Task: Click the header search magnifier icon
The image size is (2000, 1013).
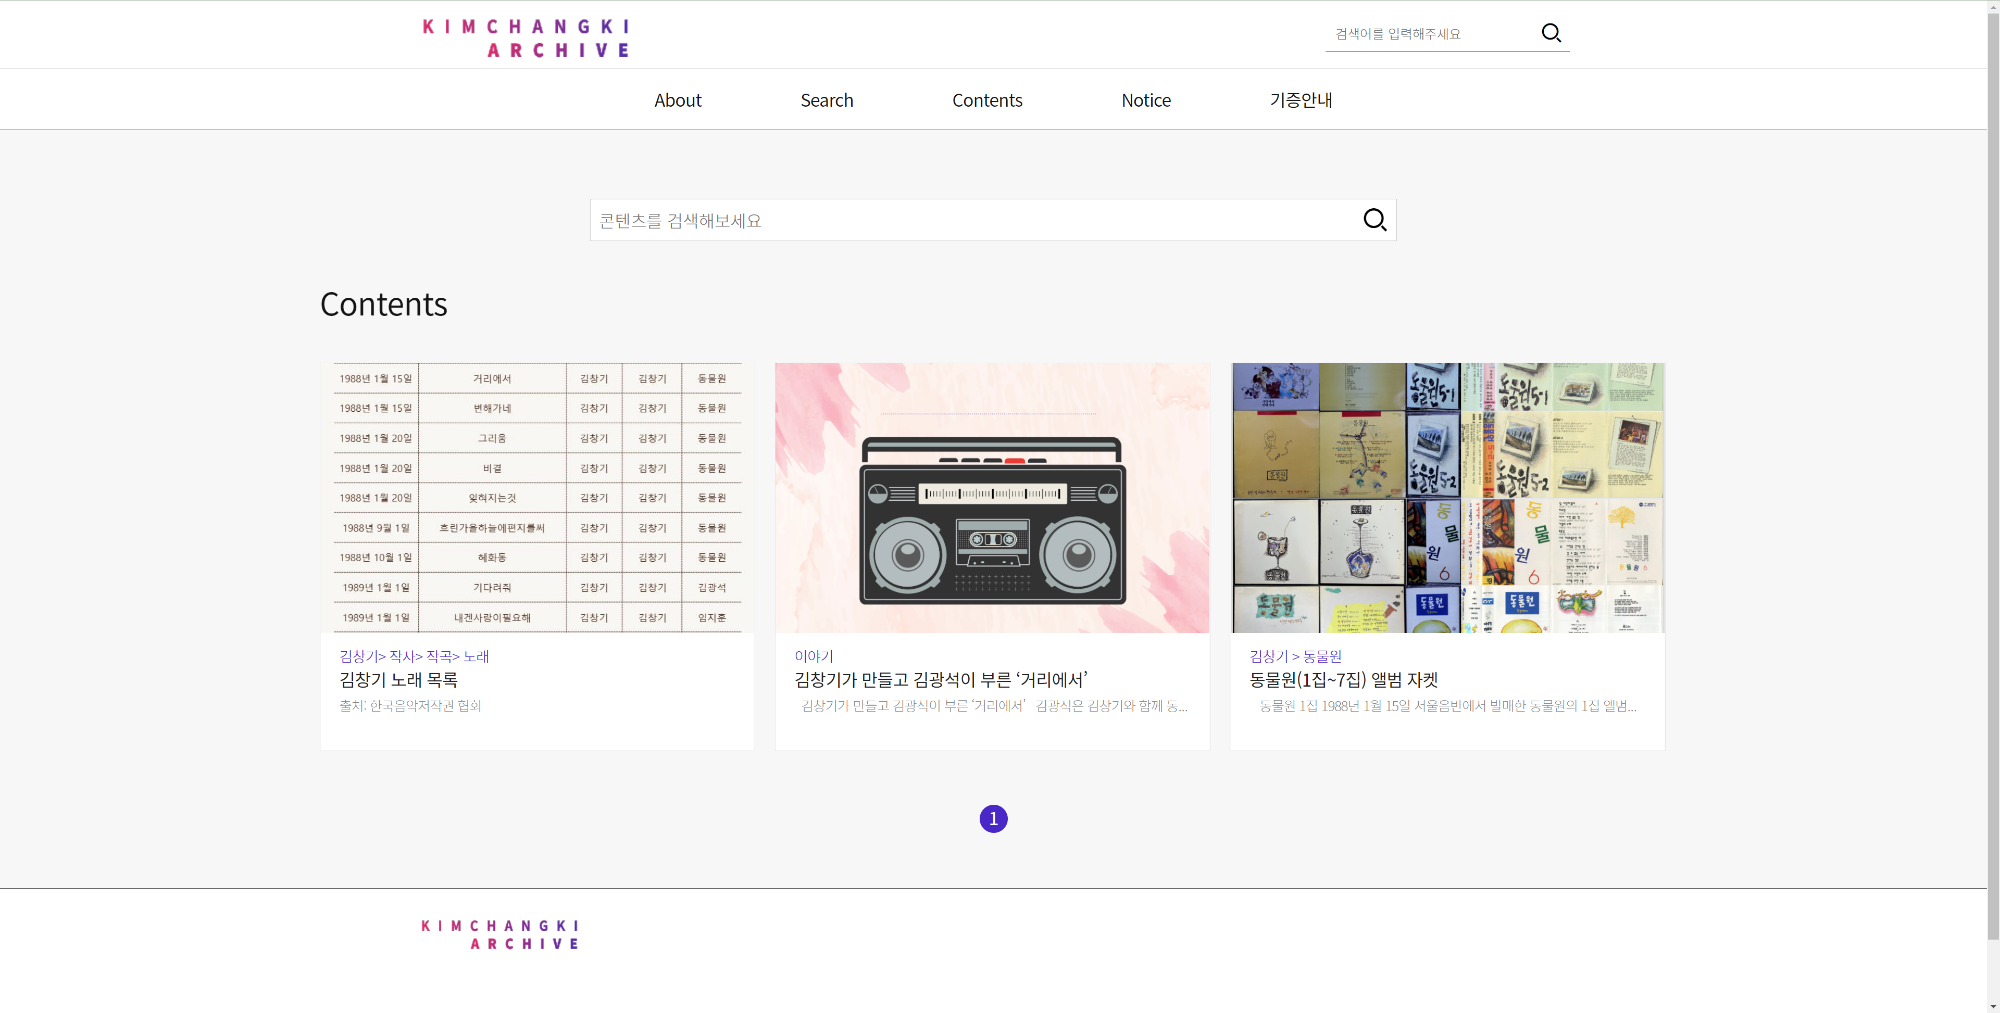Action: pos(1551,33)
